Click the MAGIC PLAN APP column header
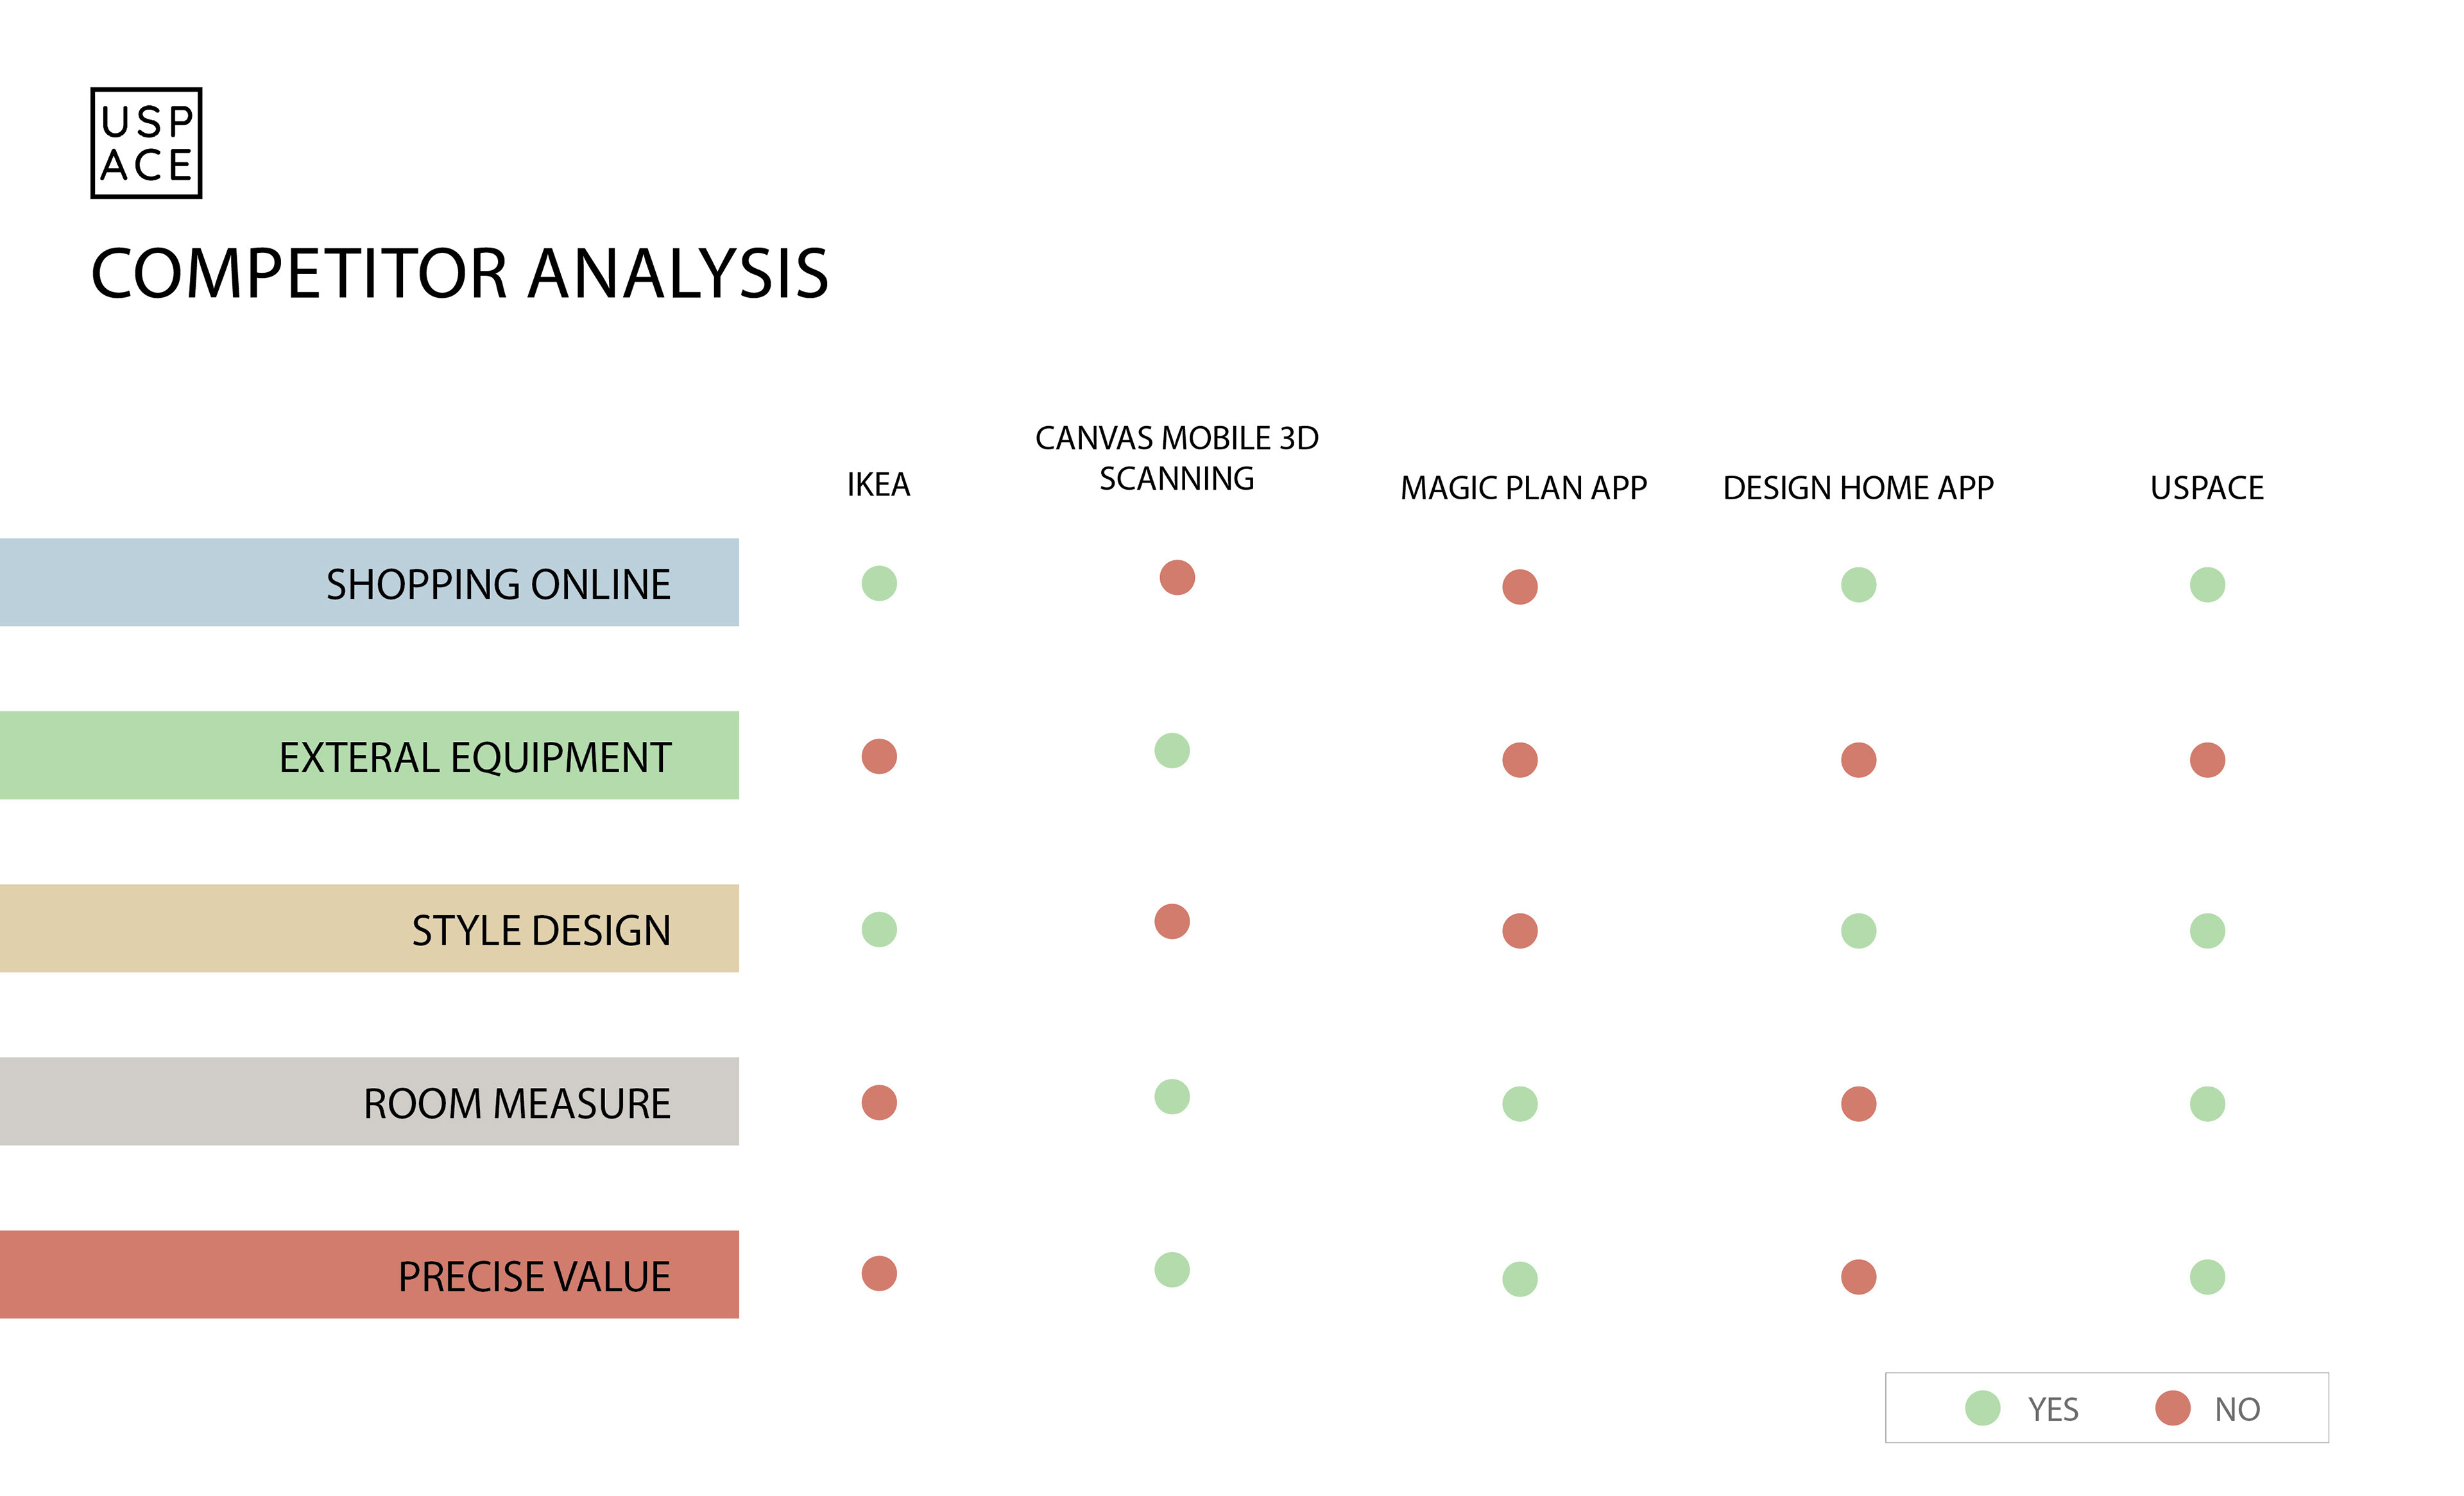This screenshot has width=2464, height=1496. [x=1524, y=488]
